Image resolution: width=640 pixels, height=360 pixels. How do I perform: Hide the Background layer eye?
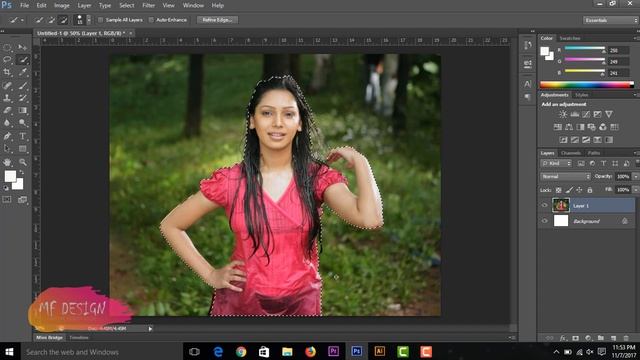point(544,221)
